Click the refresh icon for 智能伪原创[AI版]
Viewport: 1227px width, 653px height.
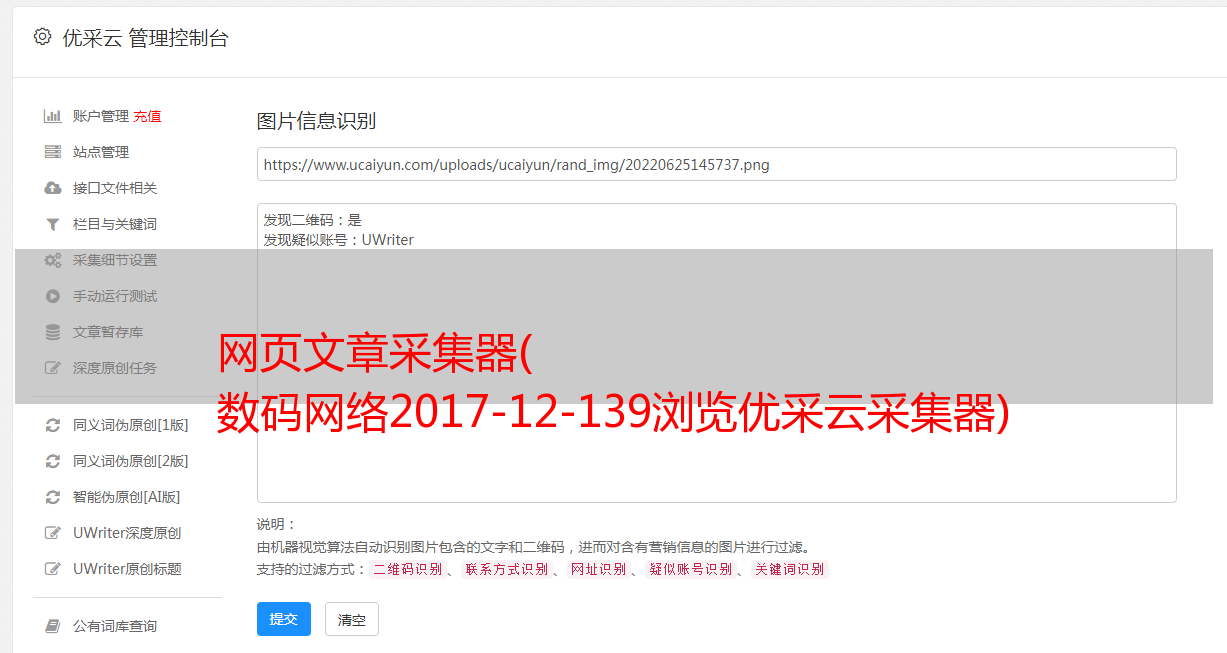(x=53, y=497)
